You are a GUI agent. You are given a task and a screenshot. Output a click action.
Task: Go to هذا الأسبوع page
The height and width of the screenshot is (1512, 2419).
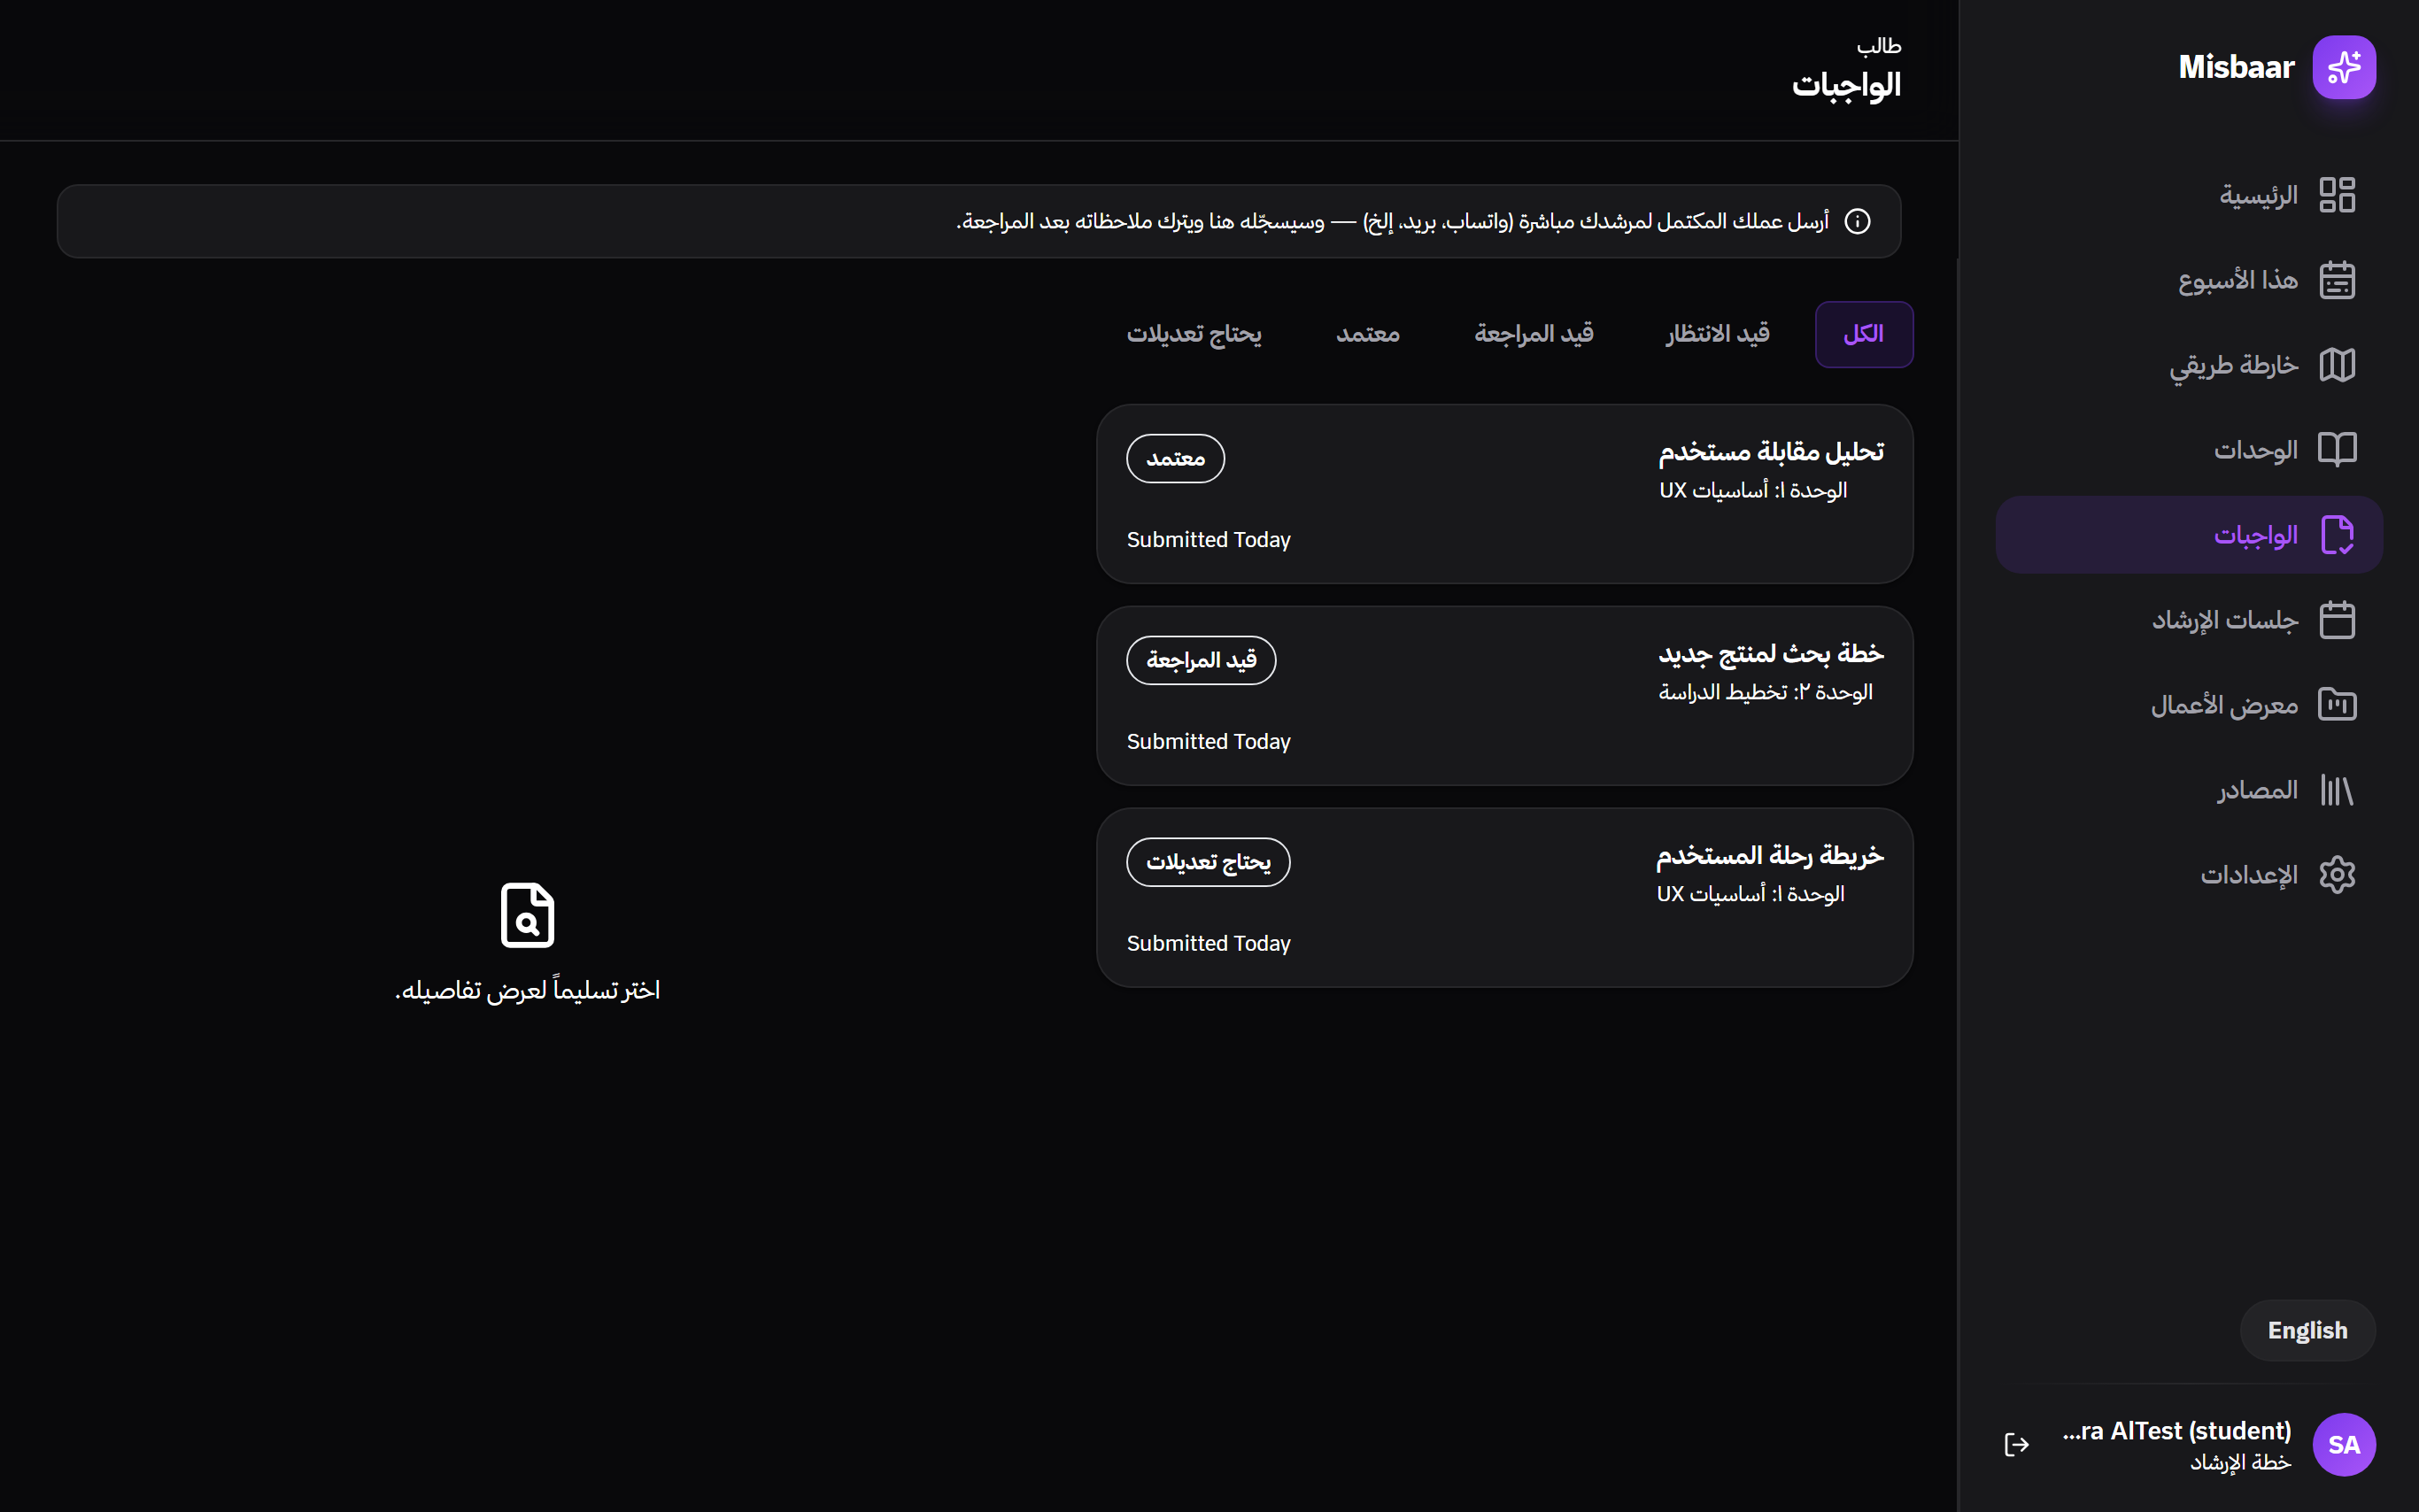click(x=2188, y=280)
